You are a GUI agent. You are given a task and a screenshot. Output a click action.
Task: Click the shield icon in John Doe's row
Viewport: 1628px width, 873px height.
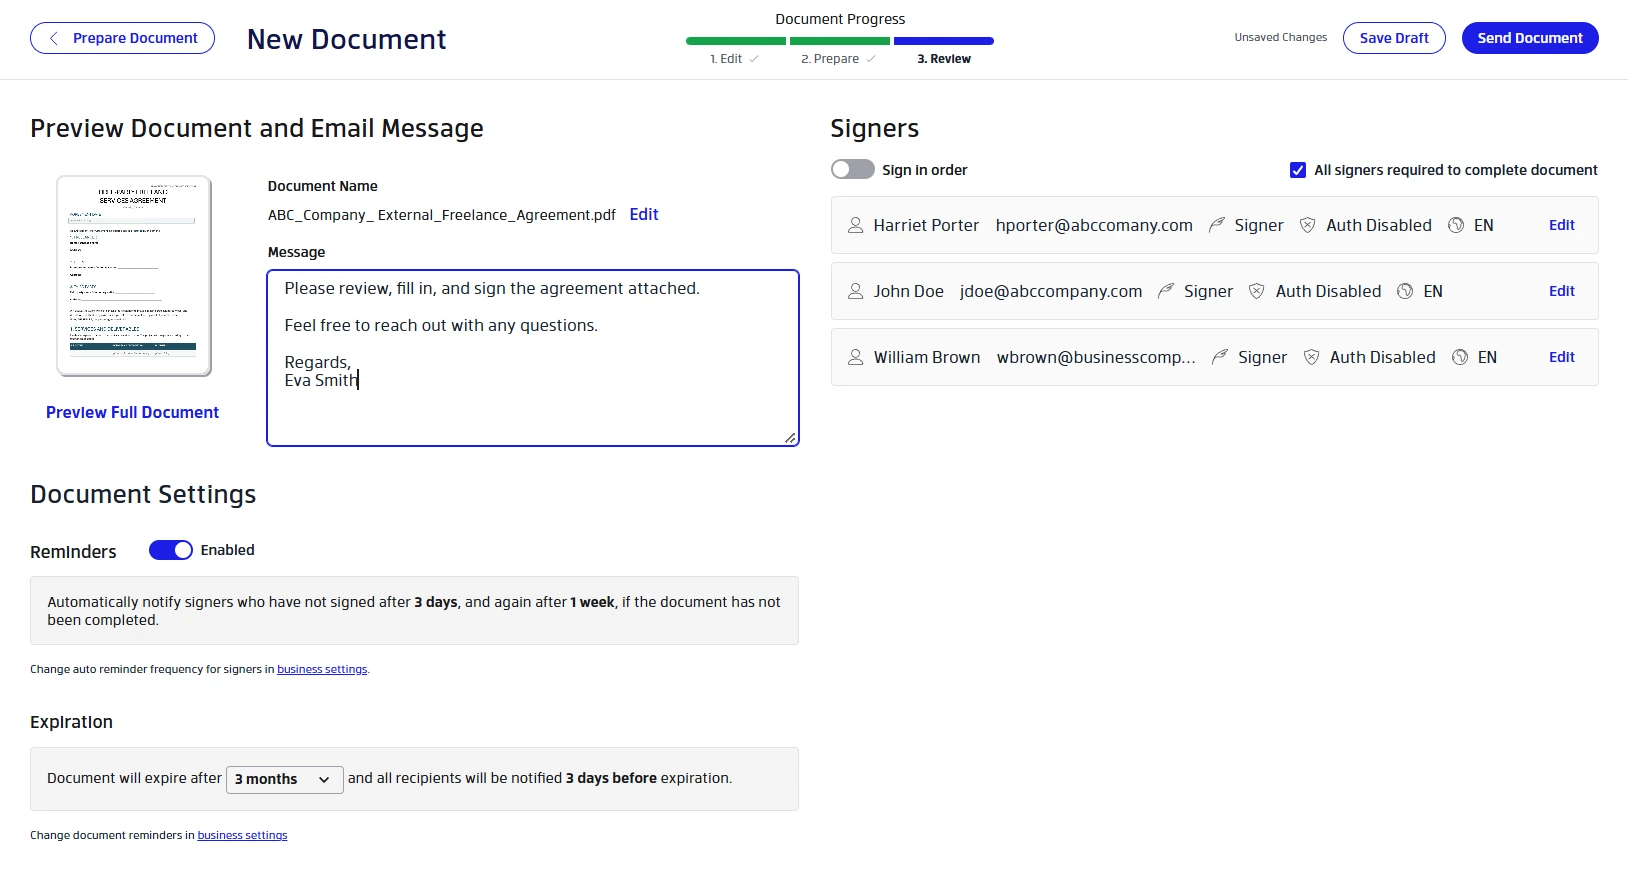coord(1257,291)
